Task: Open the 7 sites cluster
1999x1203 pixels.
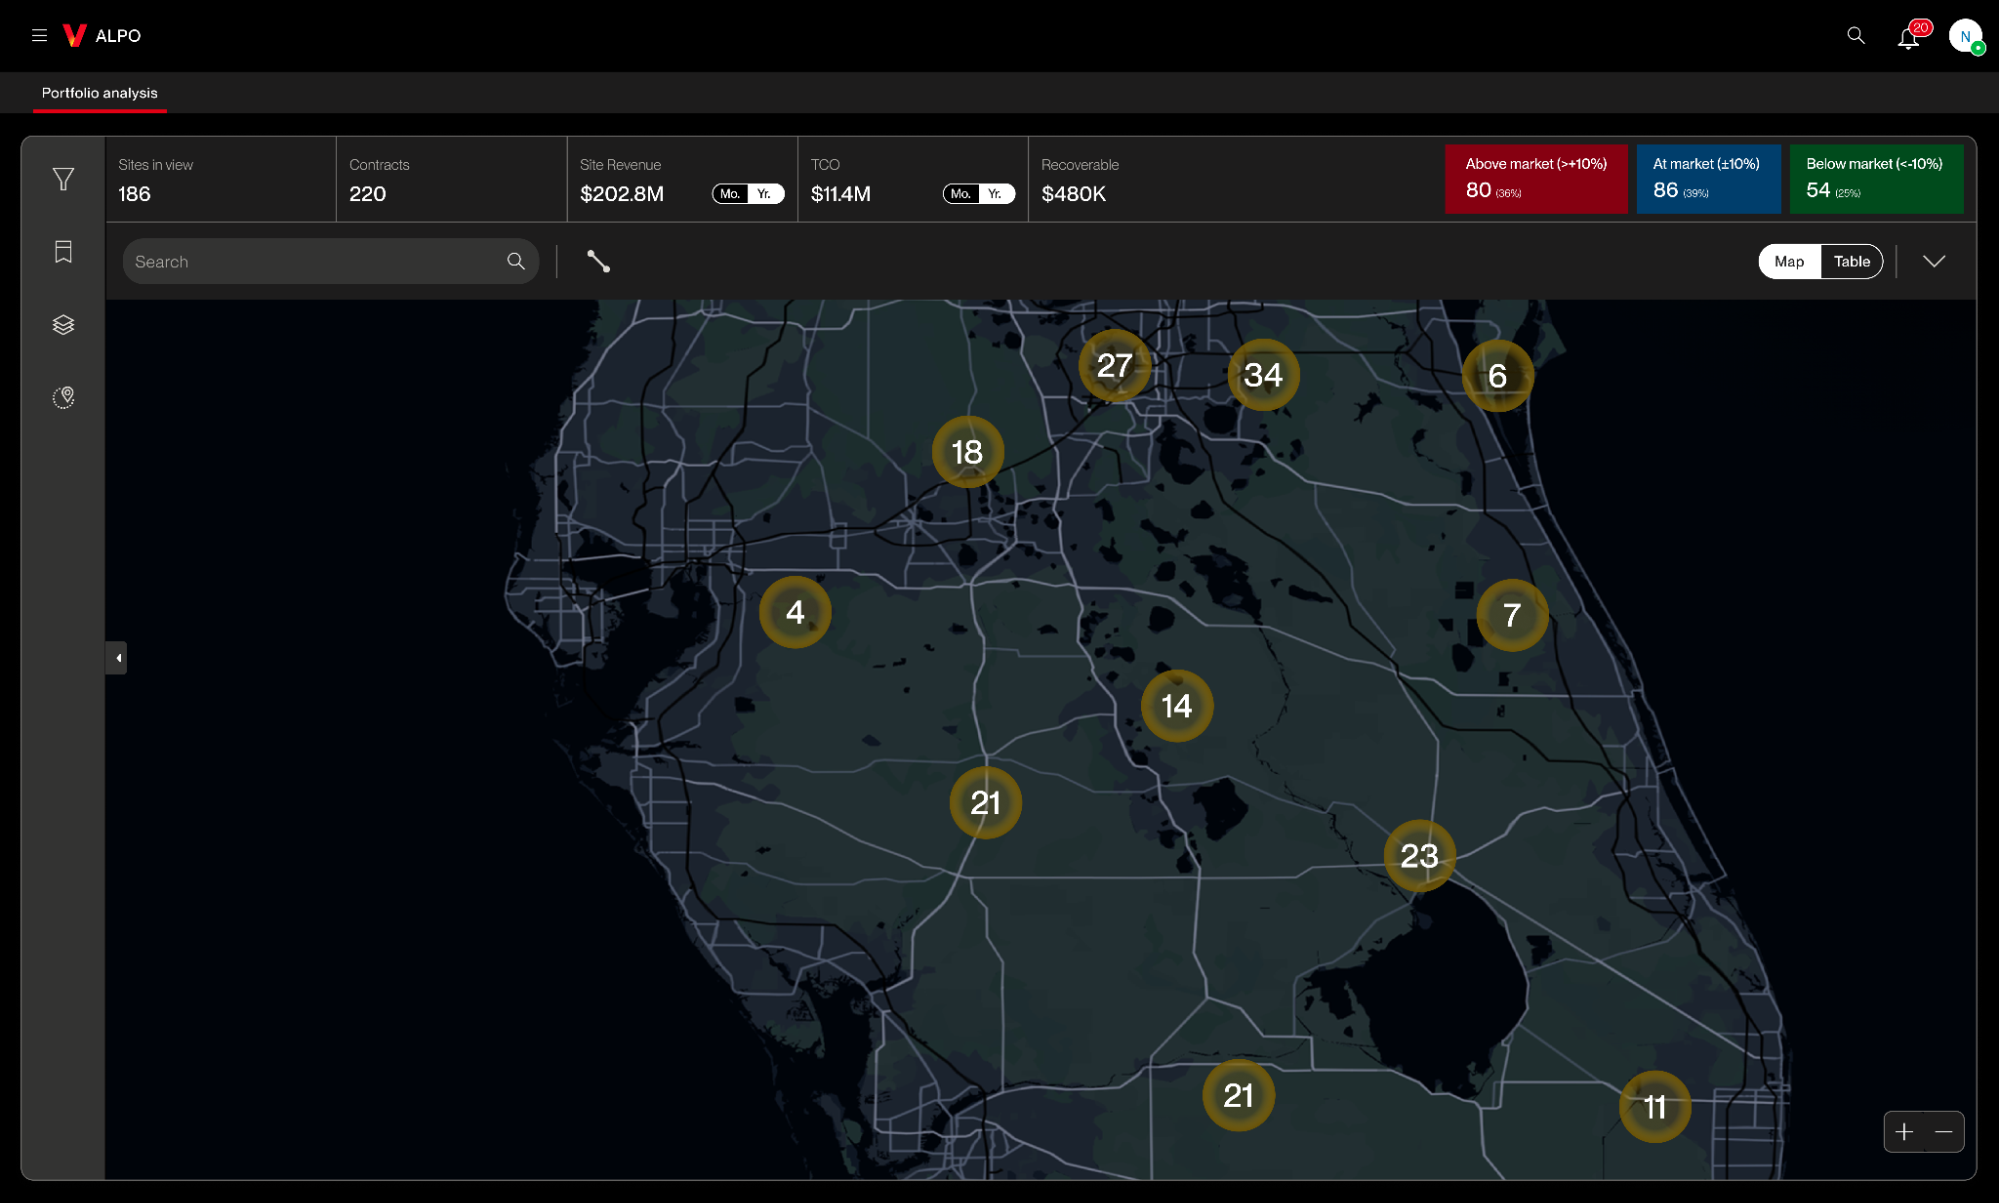Action: pos(1512,615)
